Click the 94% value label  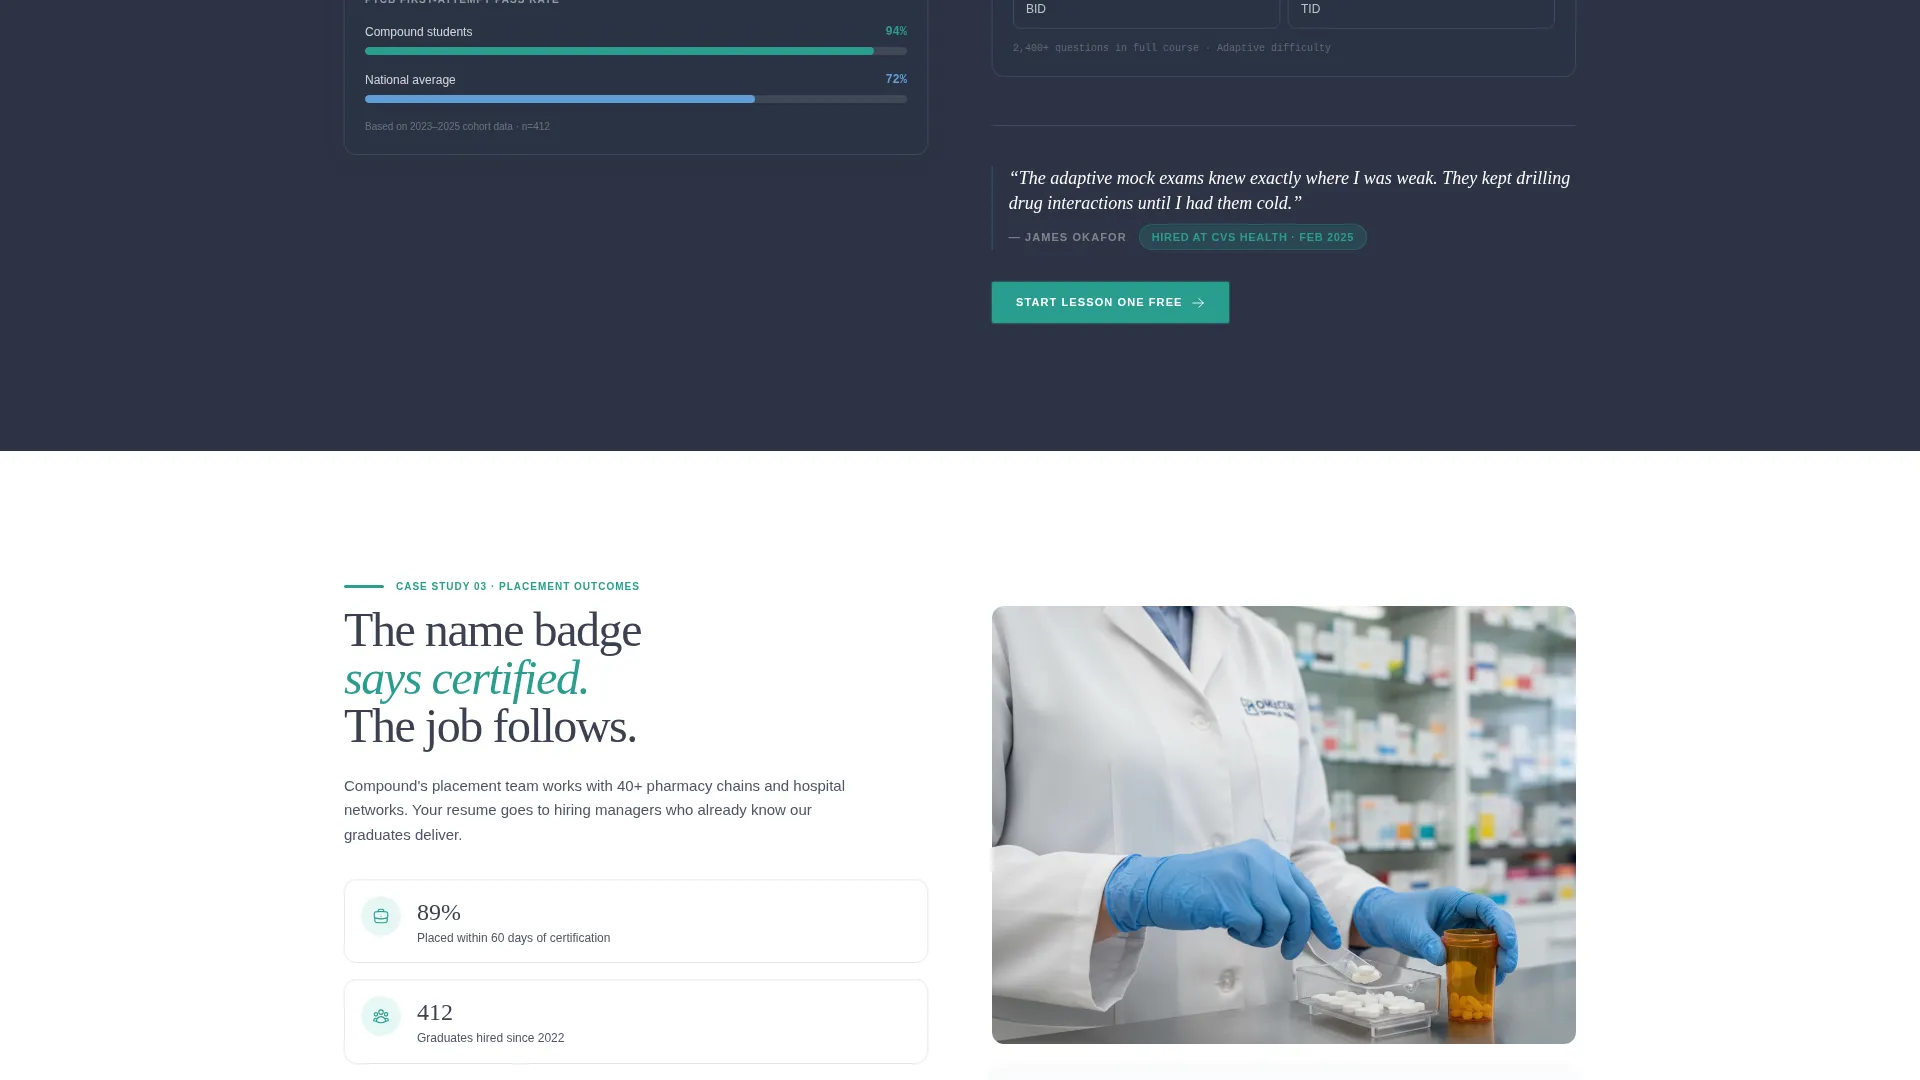(896, 31)
